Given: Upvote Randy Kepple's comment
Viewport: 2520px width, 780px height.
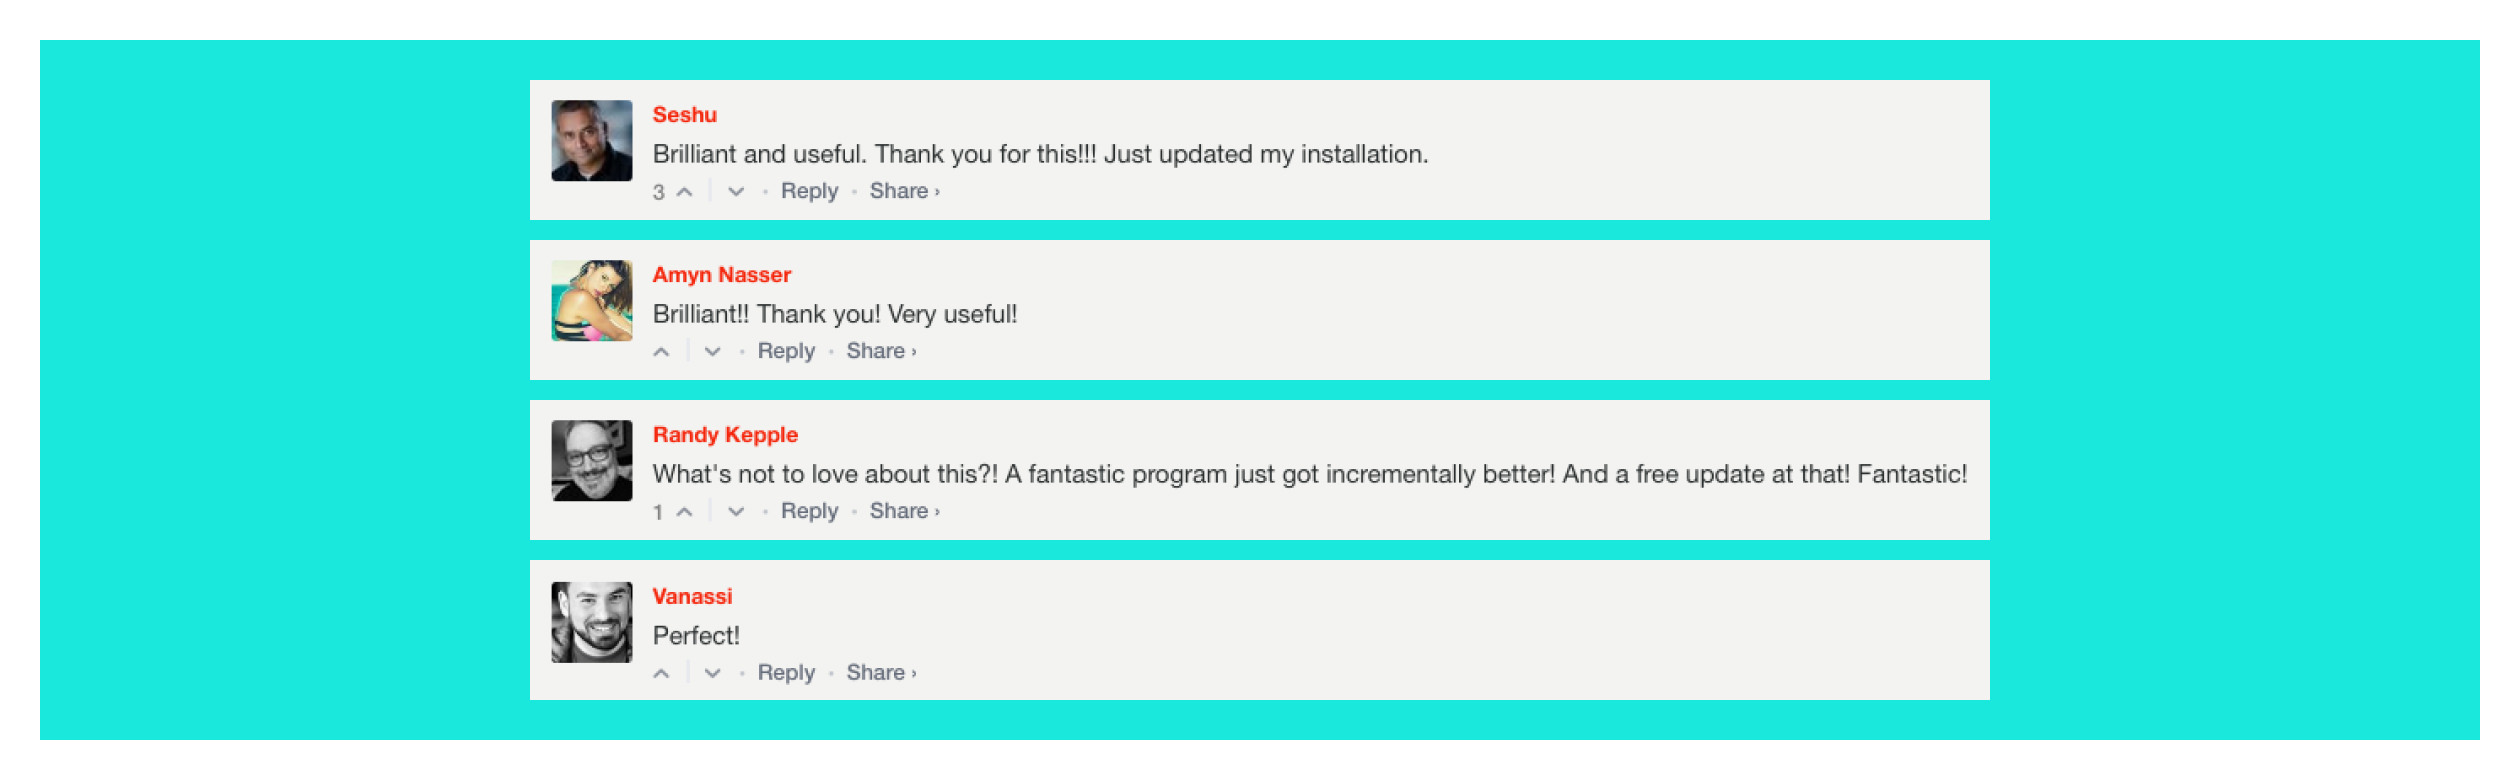Looking at the screenshot, I should coord(684,511).
